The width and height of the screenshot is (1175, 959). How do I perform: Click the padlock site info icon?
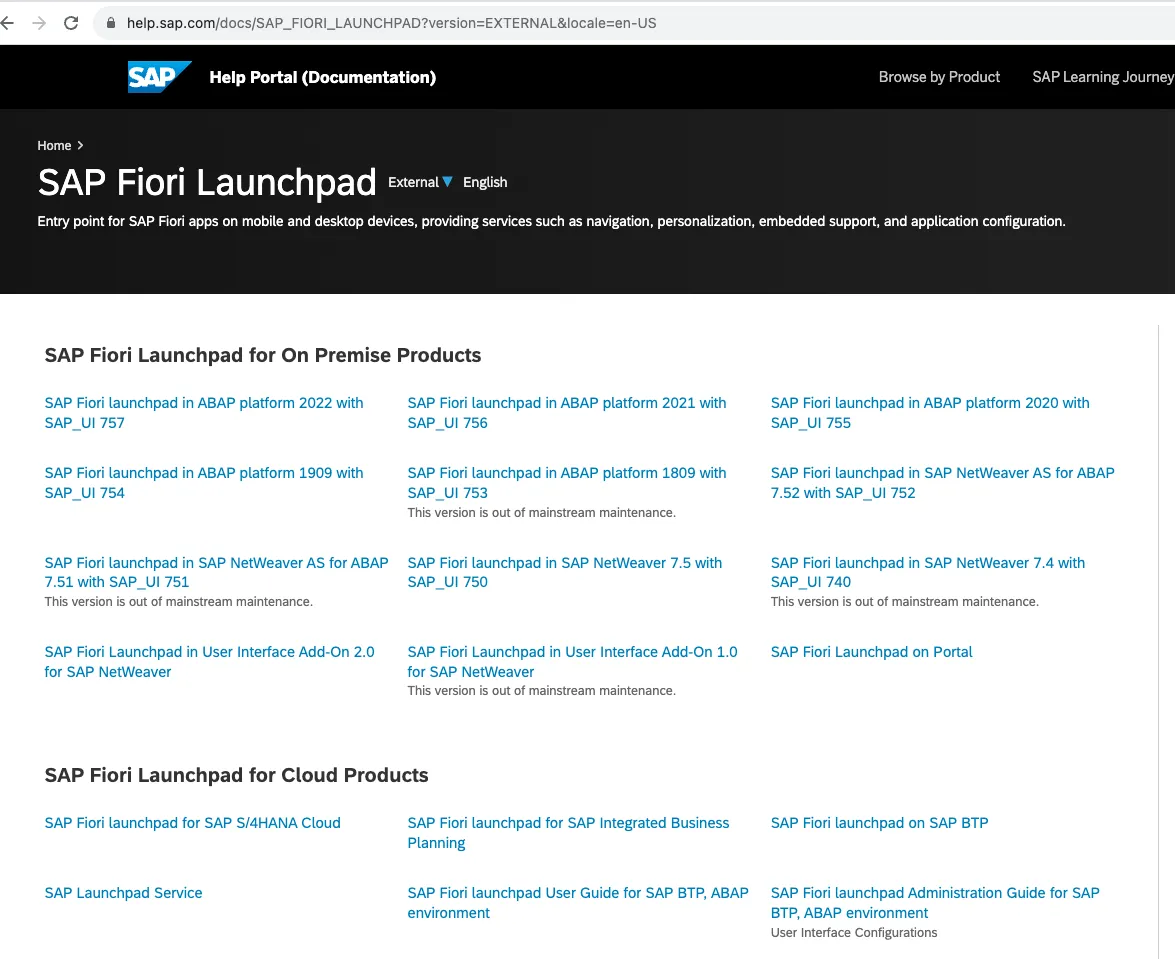(x=111, y=23)
